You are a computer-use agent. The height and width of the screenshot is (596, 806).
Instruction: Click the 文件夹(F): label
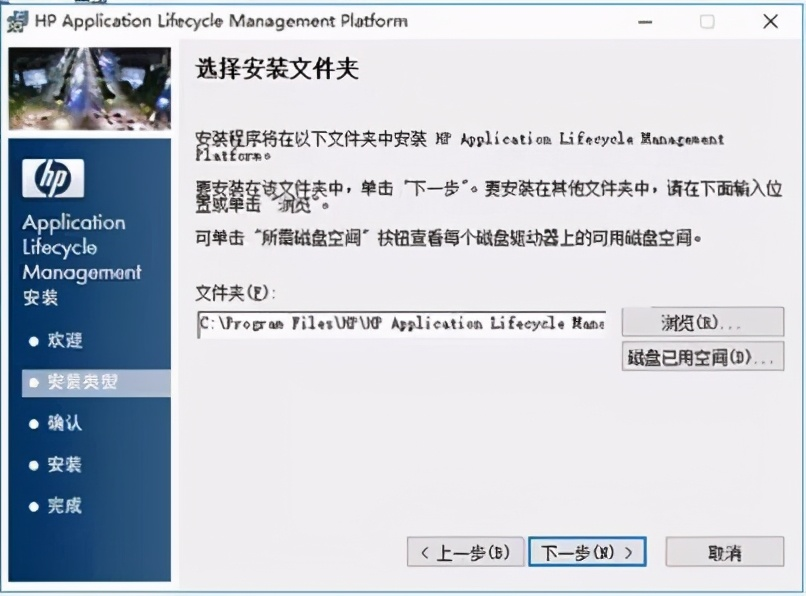[x=235, y=293]
